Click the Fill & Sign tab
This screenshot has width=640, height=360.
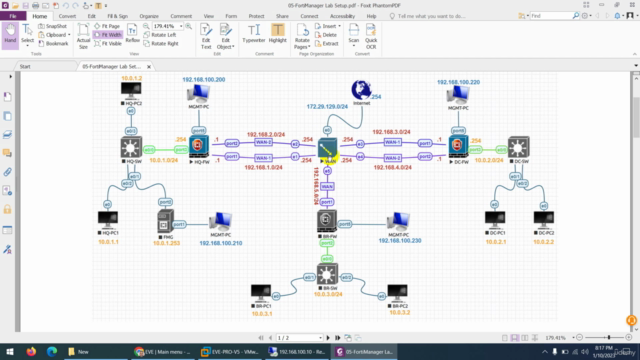118,16
